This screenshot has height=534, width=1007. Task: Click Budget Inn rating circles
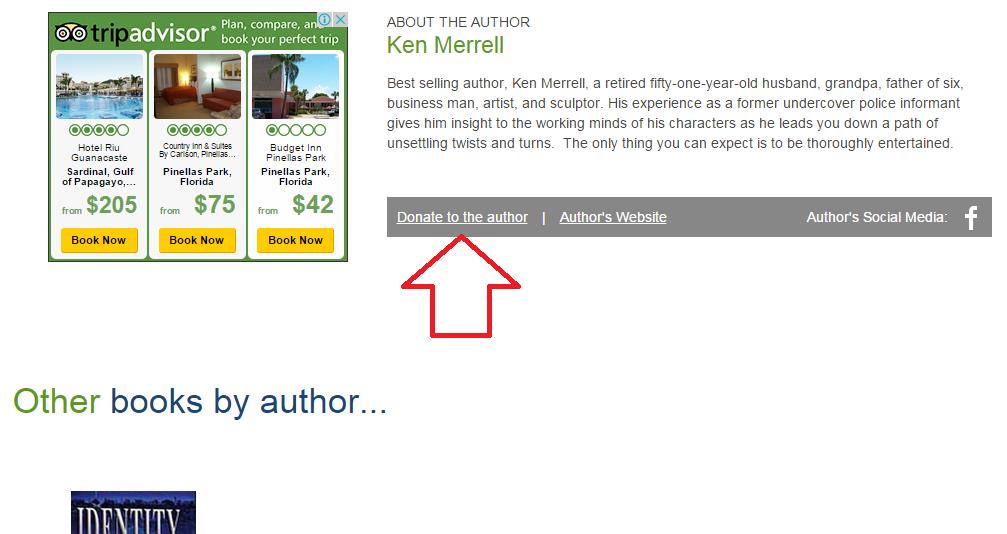click(296, 130)
